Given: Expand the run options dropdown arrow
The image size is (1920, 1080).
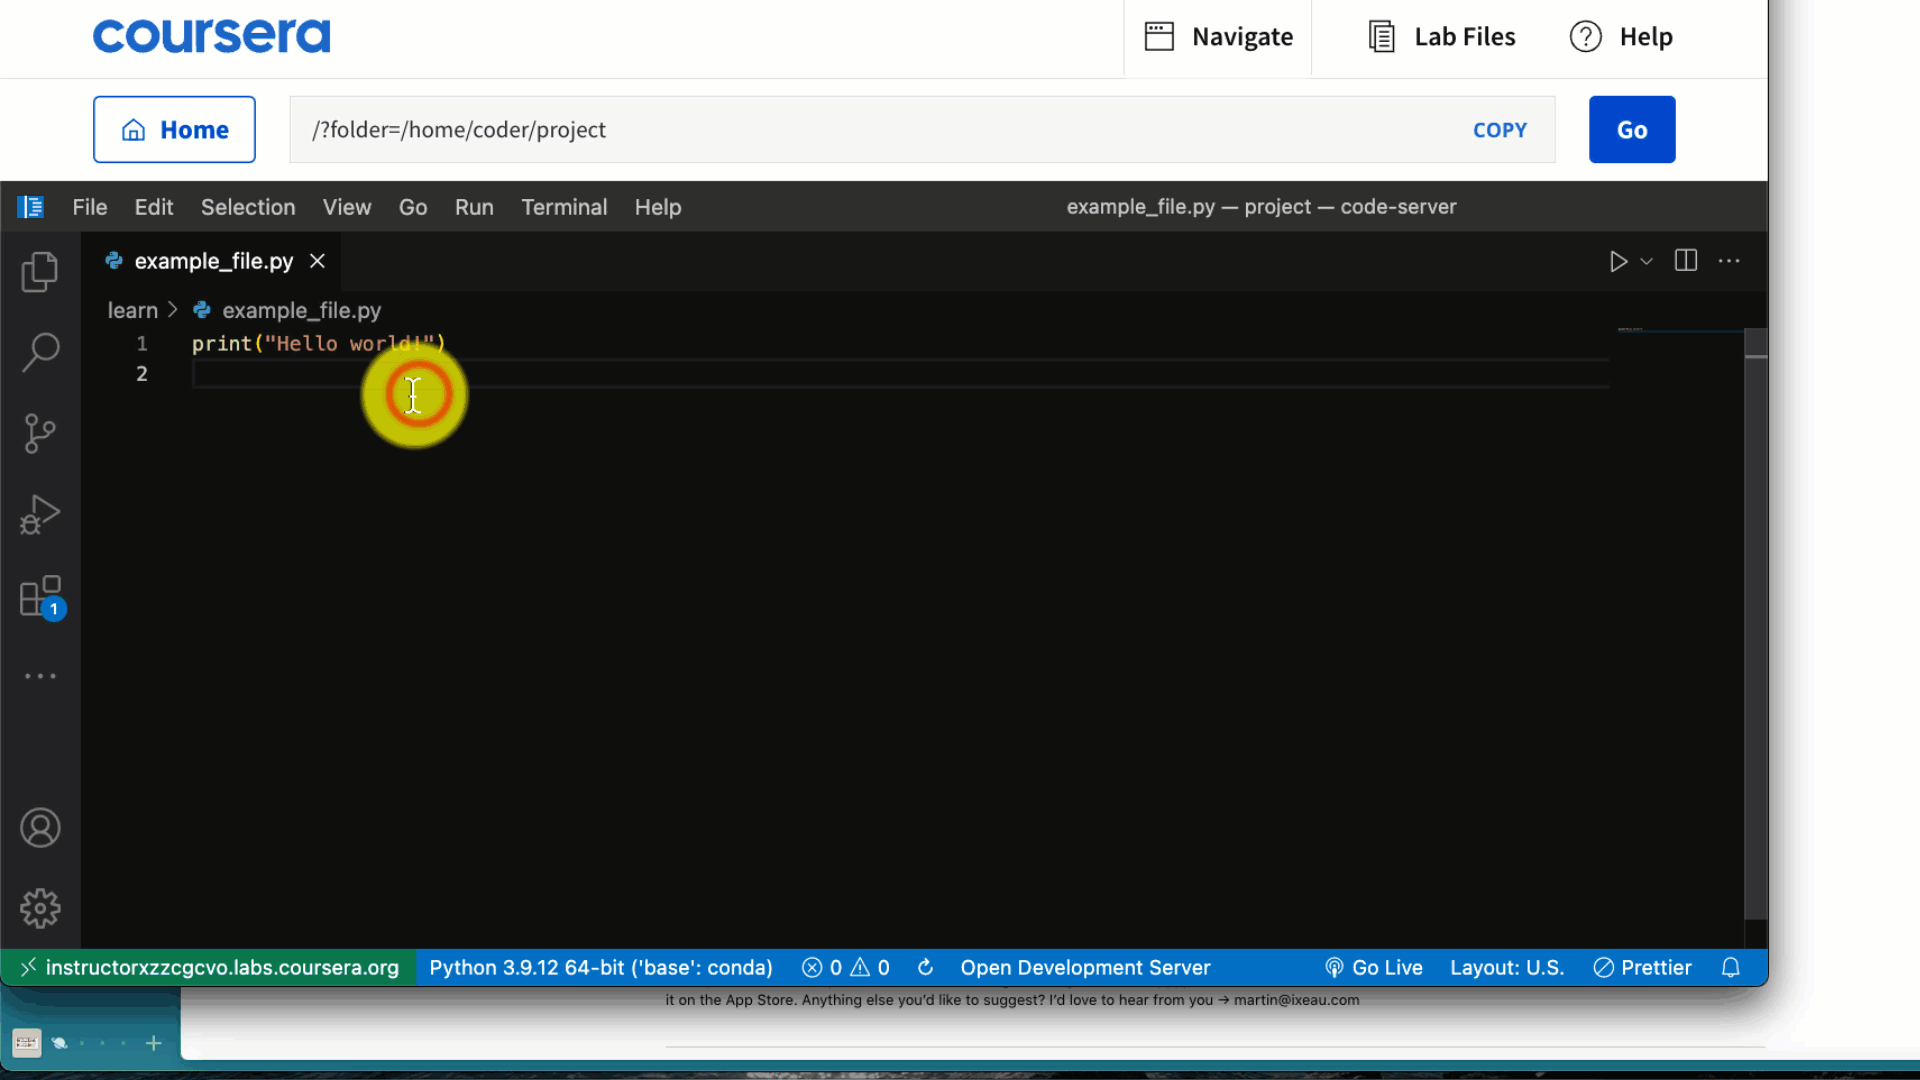Looking at the screenshot, I should 1647,262.
